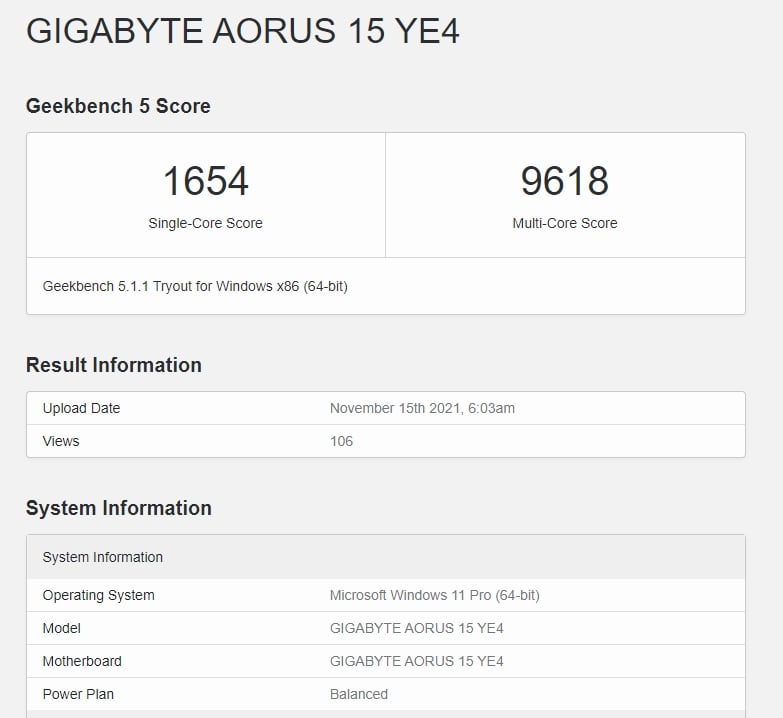Click the Microsoft Windows 11 Pro value
Screen dimensions: 783x718
pos(434,595)
